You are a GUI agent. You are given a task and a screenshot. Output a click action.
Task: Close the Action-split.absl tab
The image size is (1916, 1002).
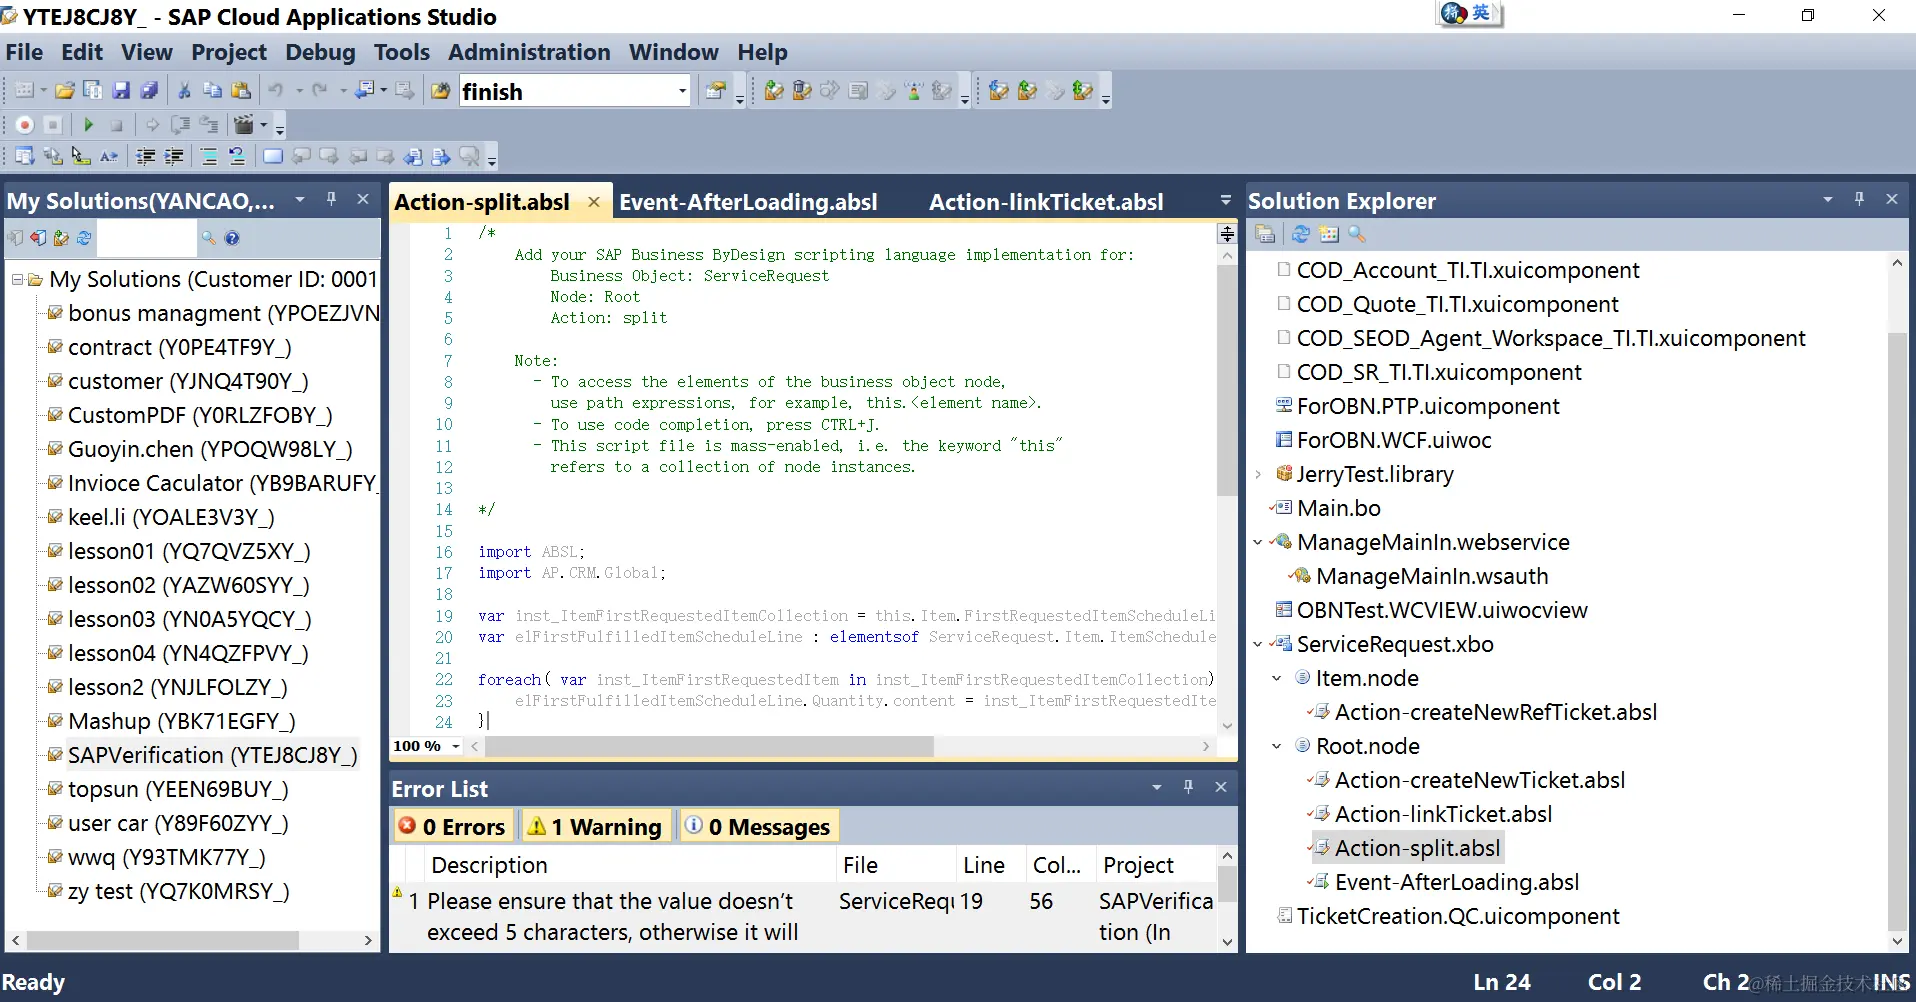[594, 202]
